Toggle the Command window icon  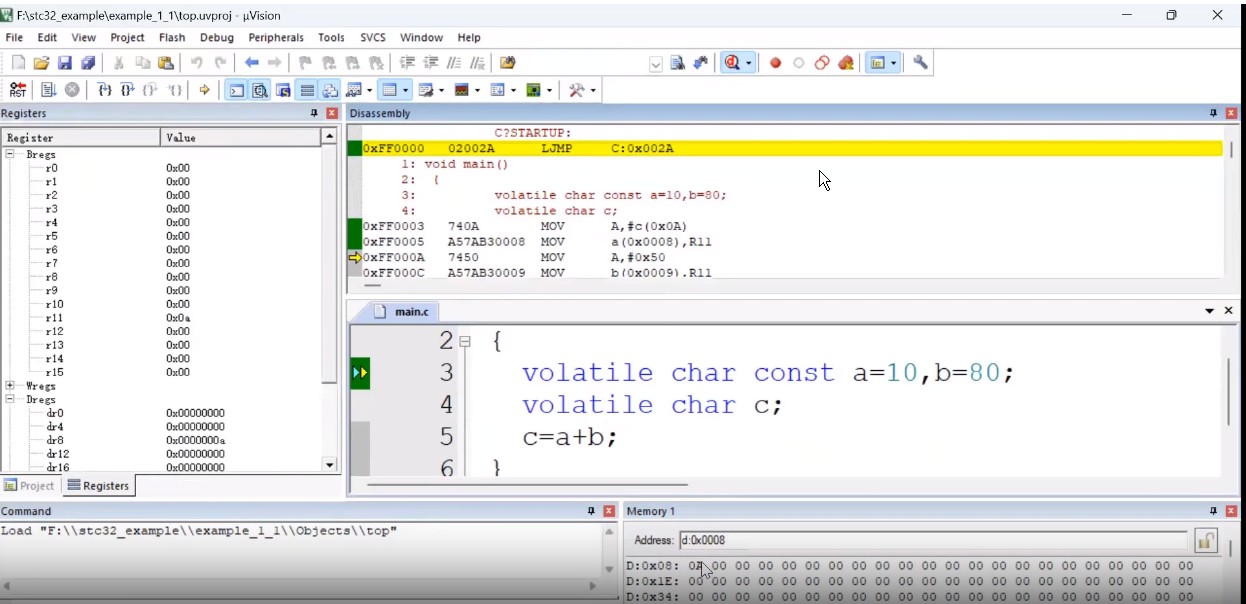(x=236, y=90)
